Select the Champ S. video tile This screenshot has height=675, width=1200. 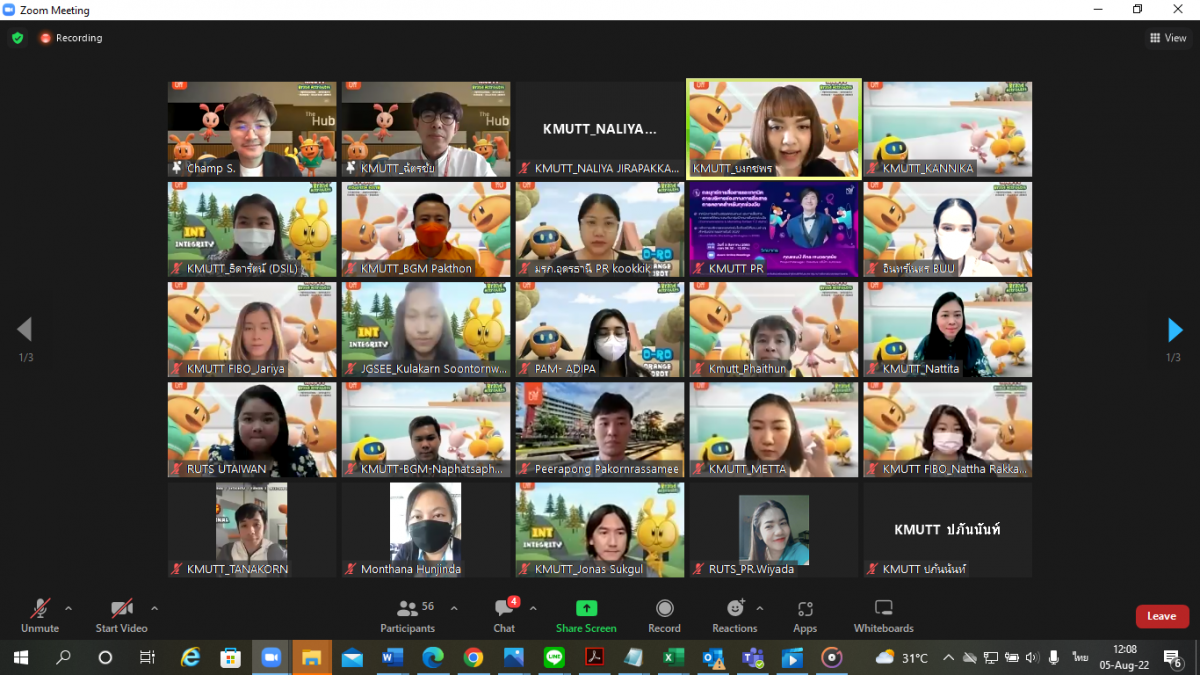point(252,129)
